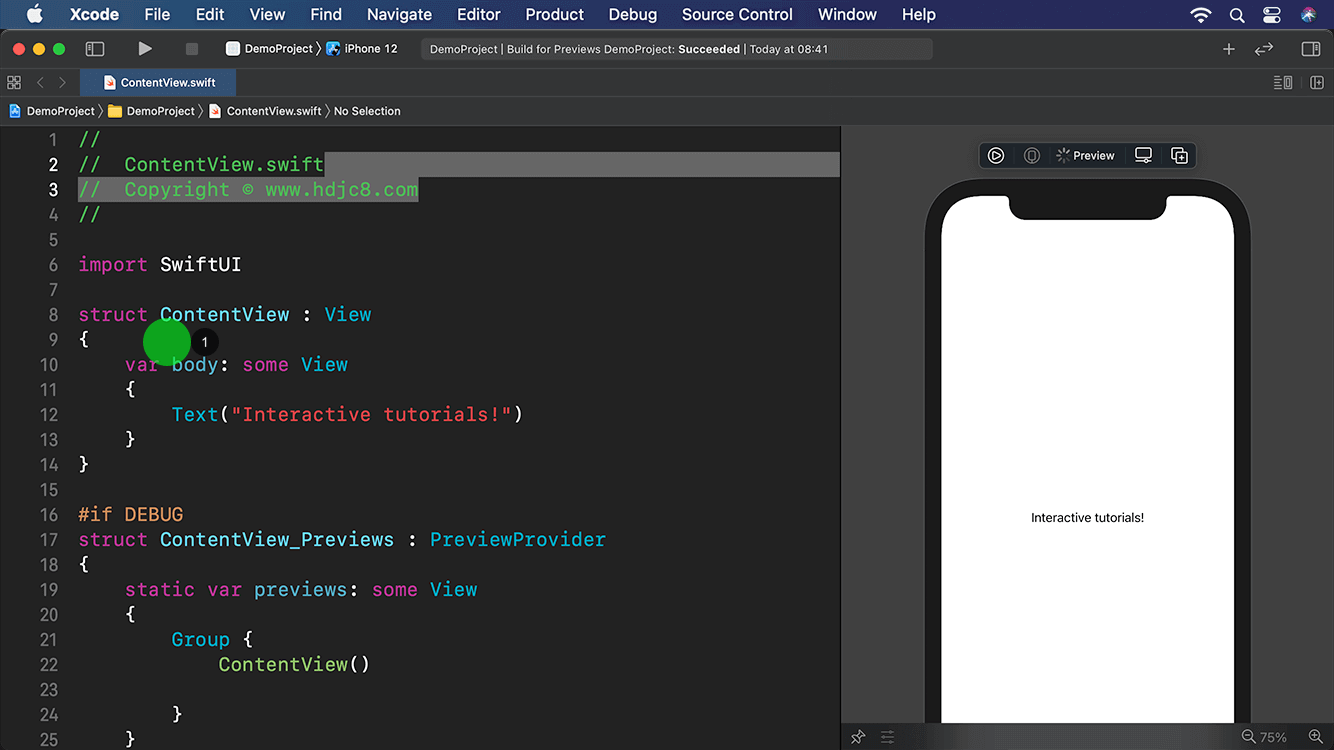Click 'static var previews: some View' line
This screenshot has width=1334, height=750.
pos(301,590)
